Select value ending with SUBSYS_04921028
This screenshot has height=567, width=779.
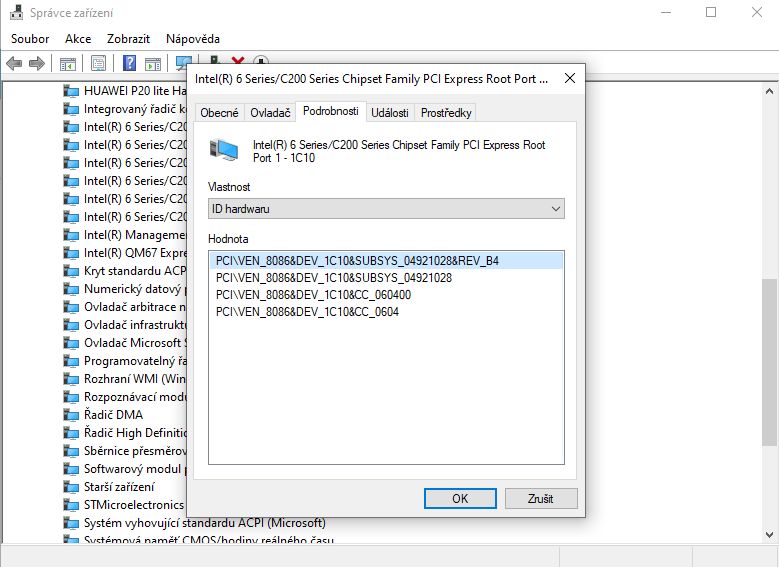tap(334, 278)
